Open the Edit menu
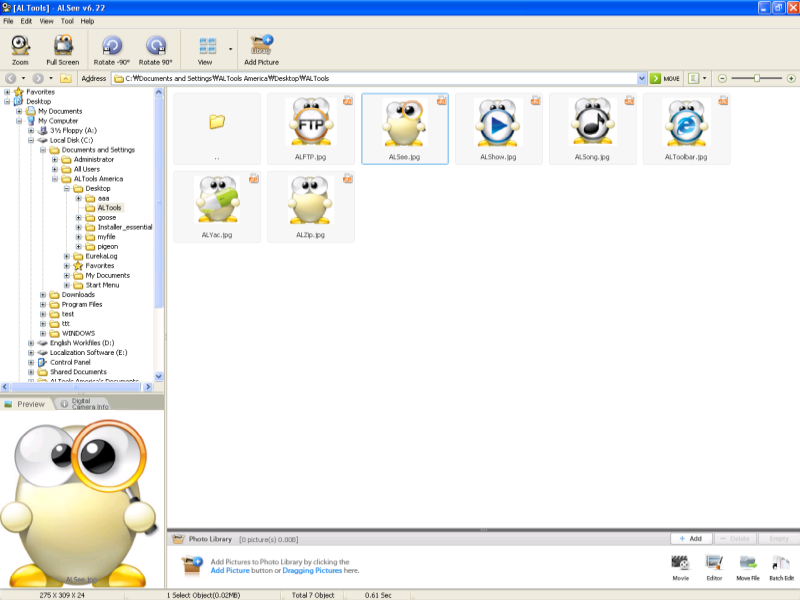 click(x=26, y=21)
